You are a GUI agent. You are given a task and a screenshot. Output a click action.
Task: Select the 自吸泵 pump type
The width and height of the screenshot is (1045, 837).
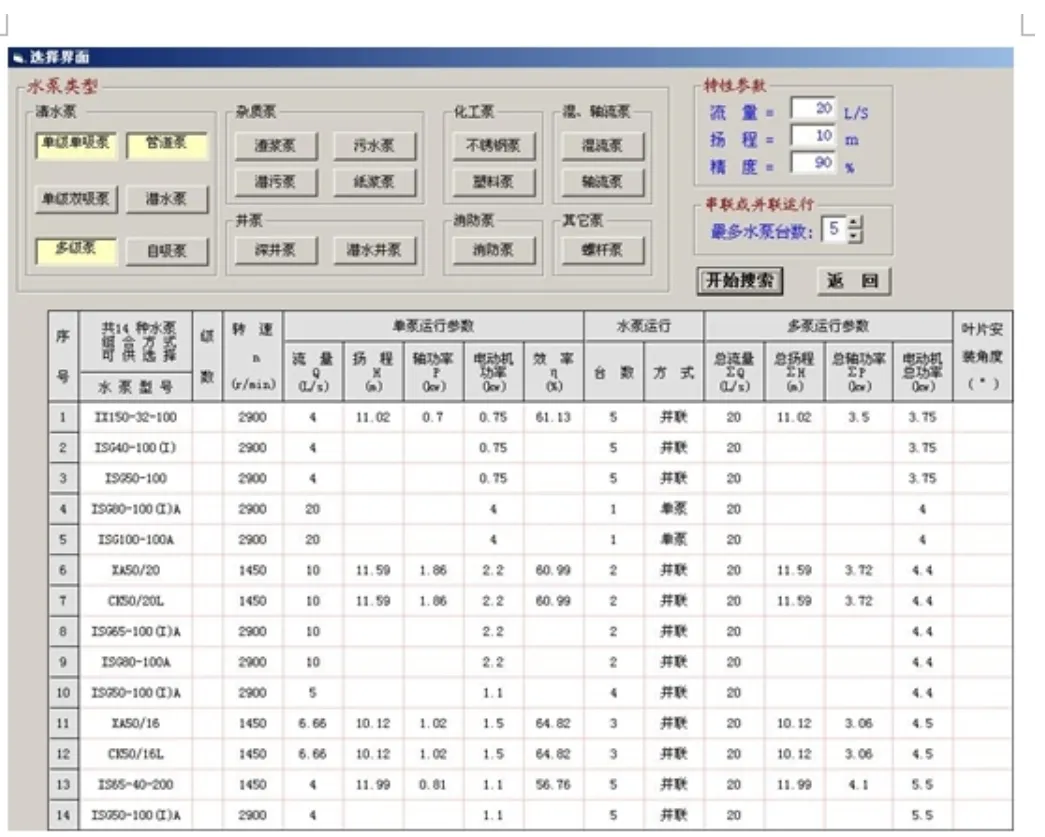click(167, 251)
